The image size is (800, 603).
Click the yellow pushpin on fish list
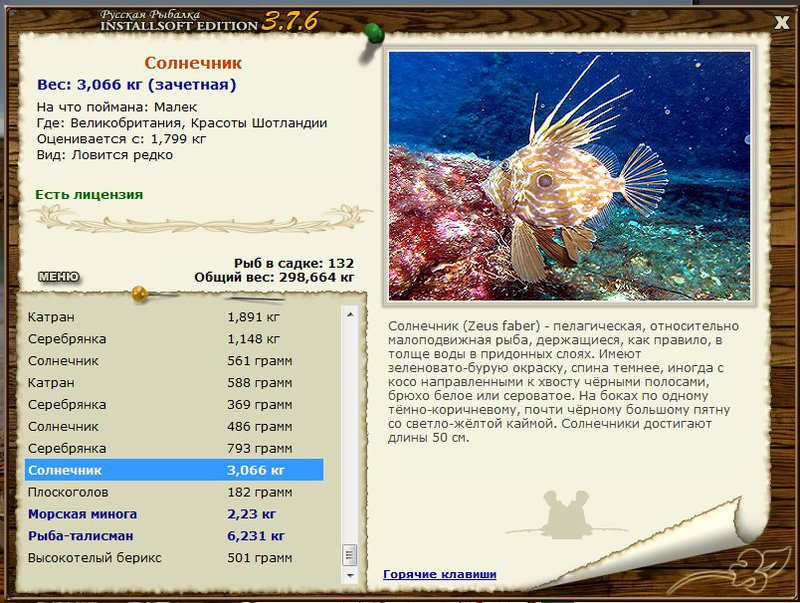[x=139, y=294]
